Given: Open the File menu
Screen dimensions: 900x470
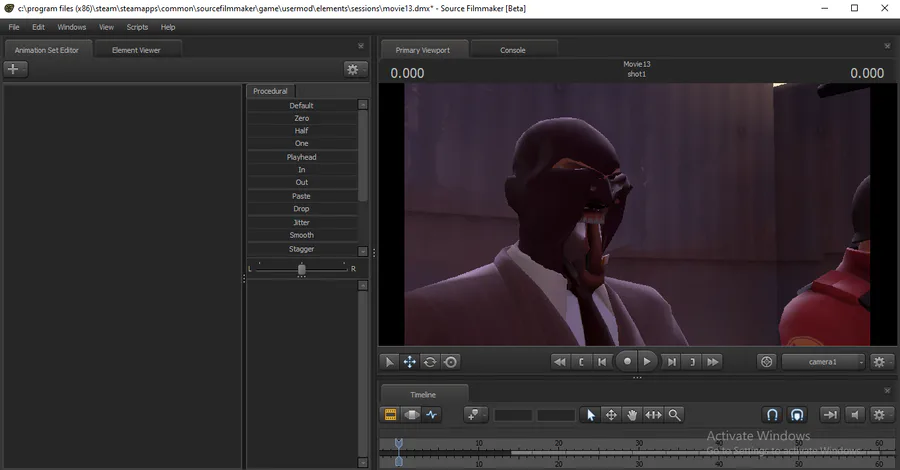Looking at the screenshot, I should coord(14,27).
